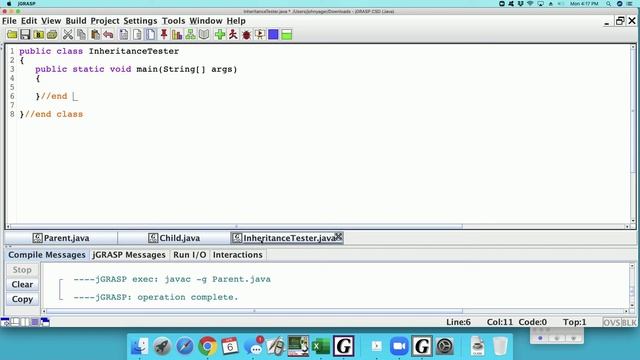Image resolution: width=640 pixels, height=360 pixels.
Task: Open the documentation book icon
Action: pos(204,35)
